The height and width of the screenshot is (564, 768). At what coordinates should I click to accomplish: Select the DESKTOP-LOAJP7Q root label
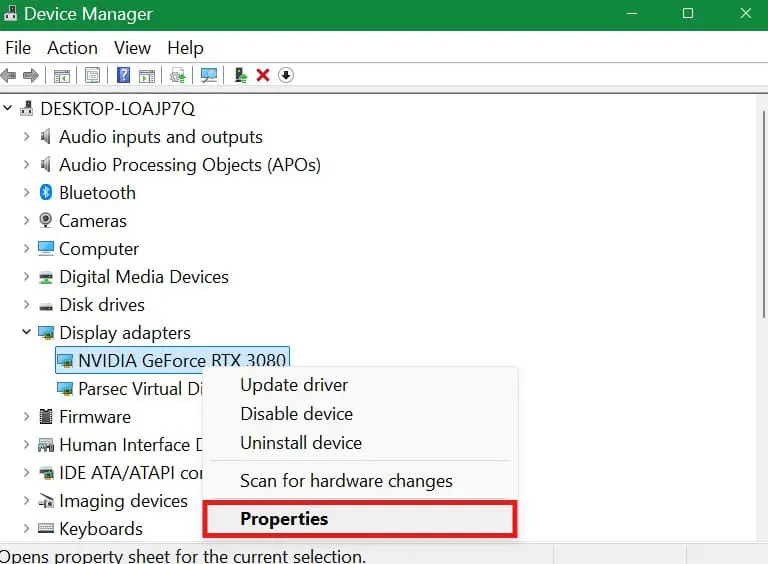click(x=118, y=108)
